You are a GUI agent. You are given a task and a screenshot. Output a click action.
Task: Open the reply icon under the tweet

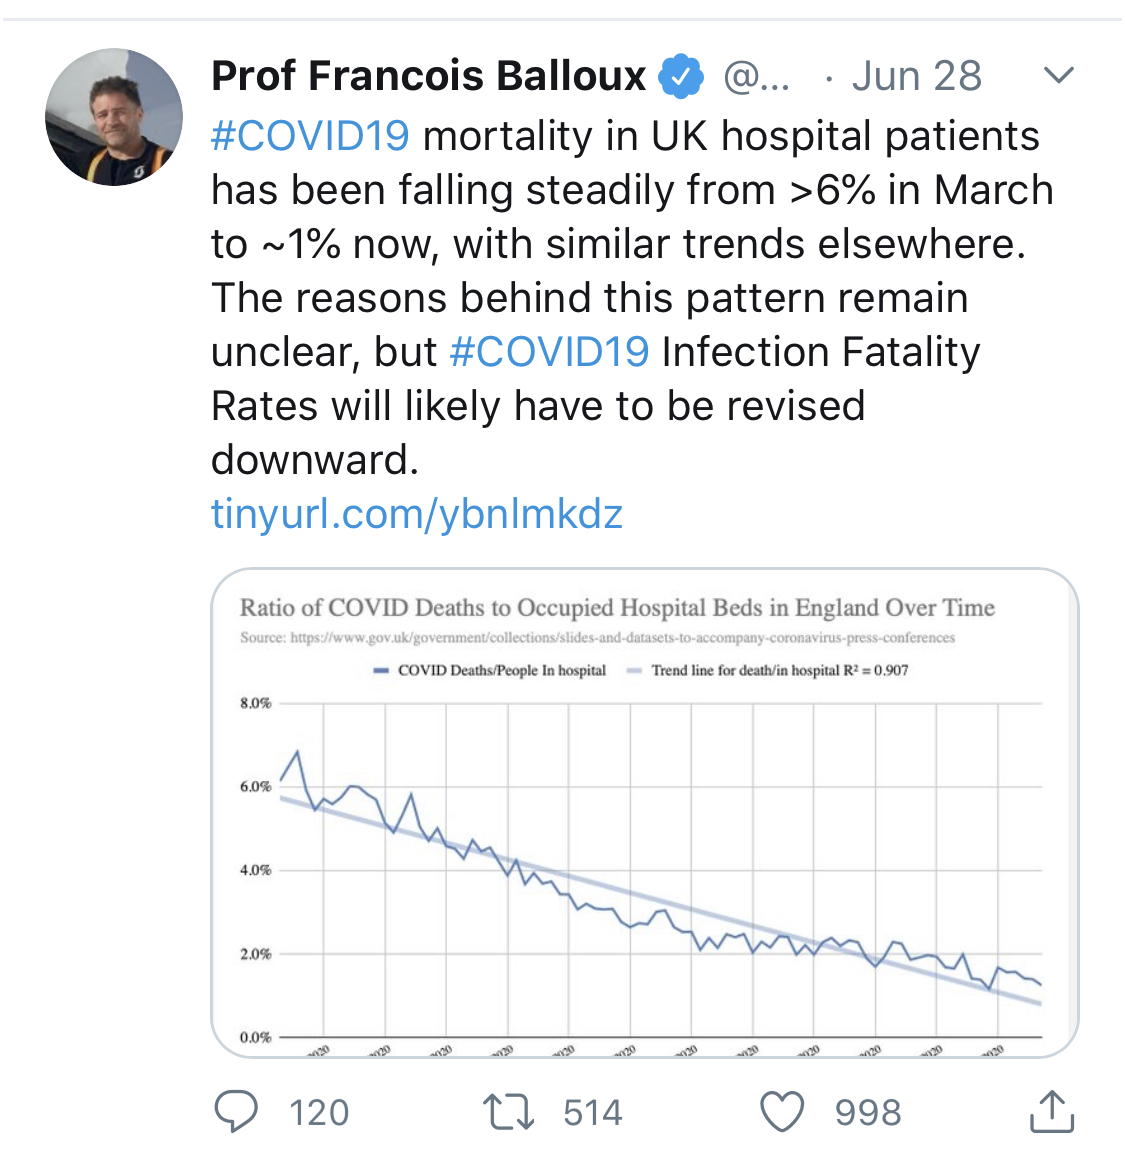pyautogui.click(x=236, y=1111)
